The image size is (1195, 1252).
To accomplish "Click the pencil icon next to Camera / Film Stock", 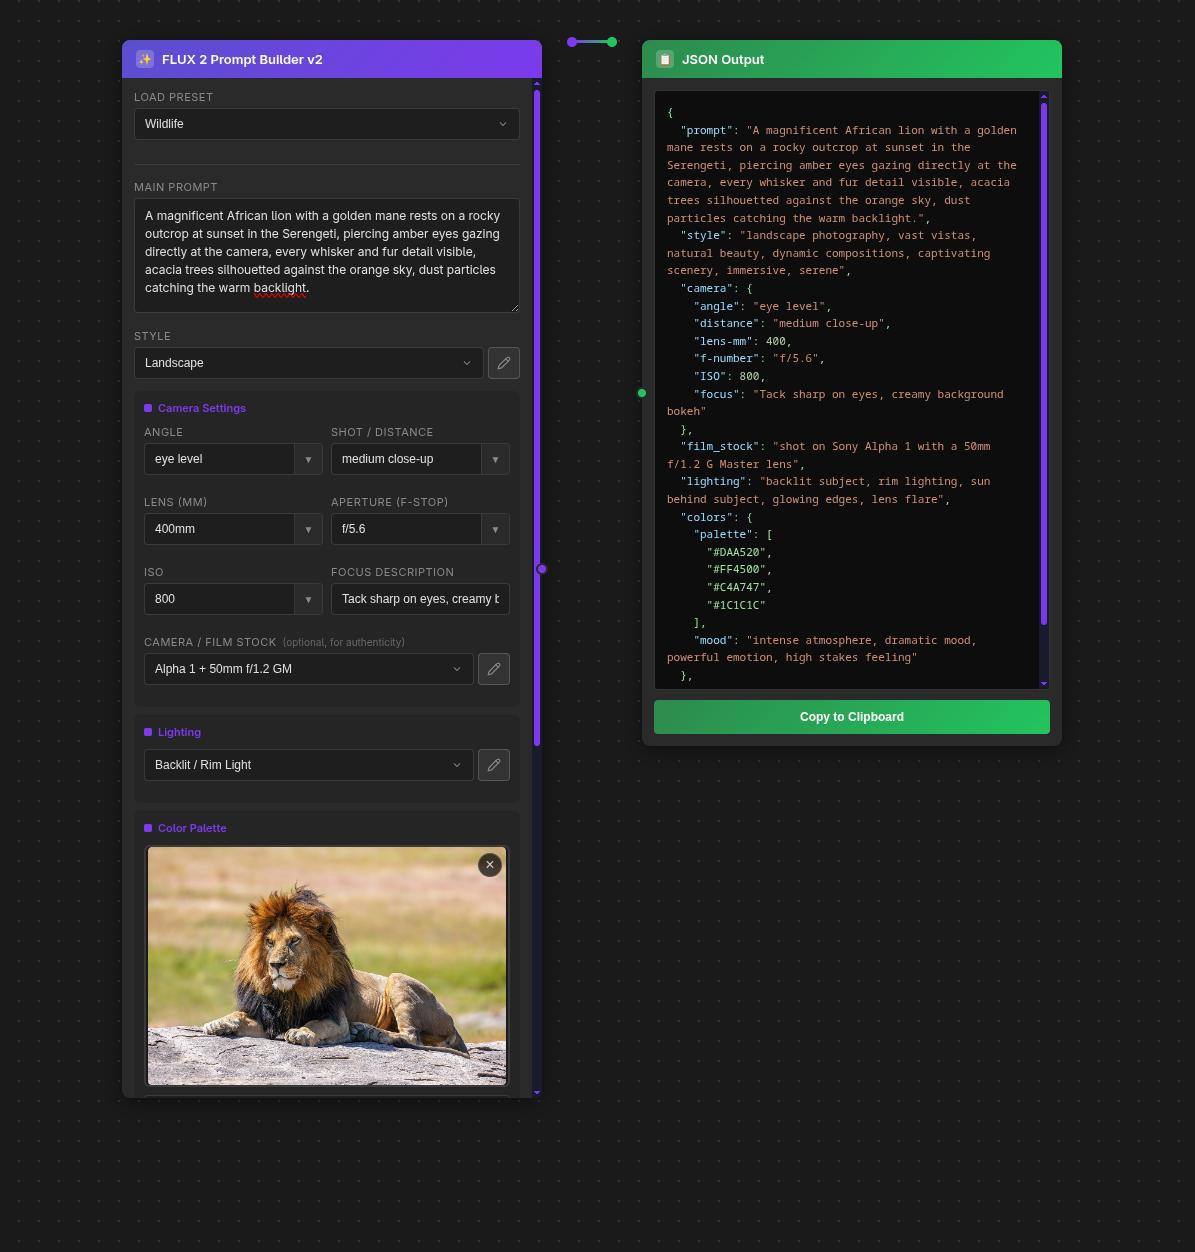I will click(493, 669).
